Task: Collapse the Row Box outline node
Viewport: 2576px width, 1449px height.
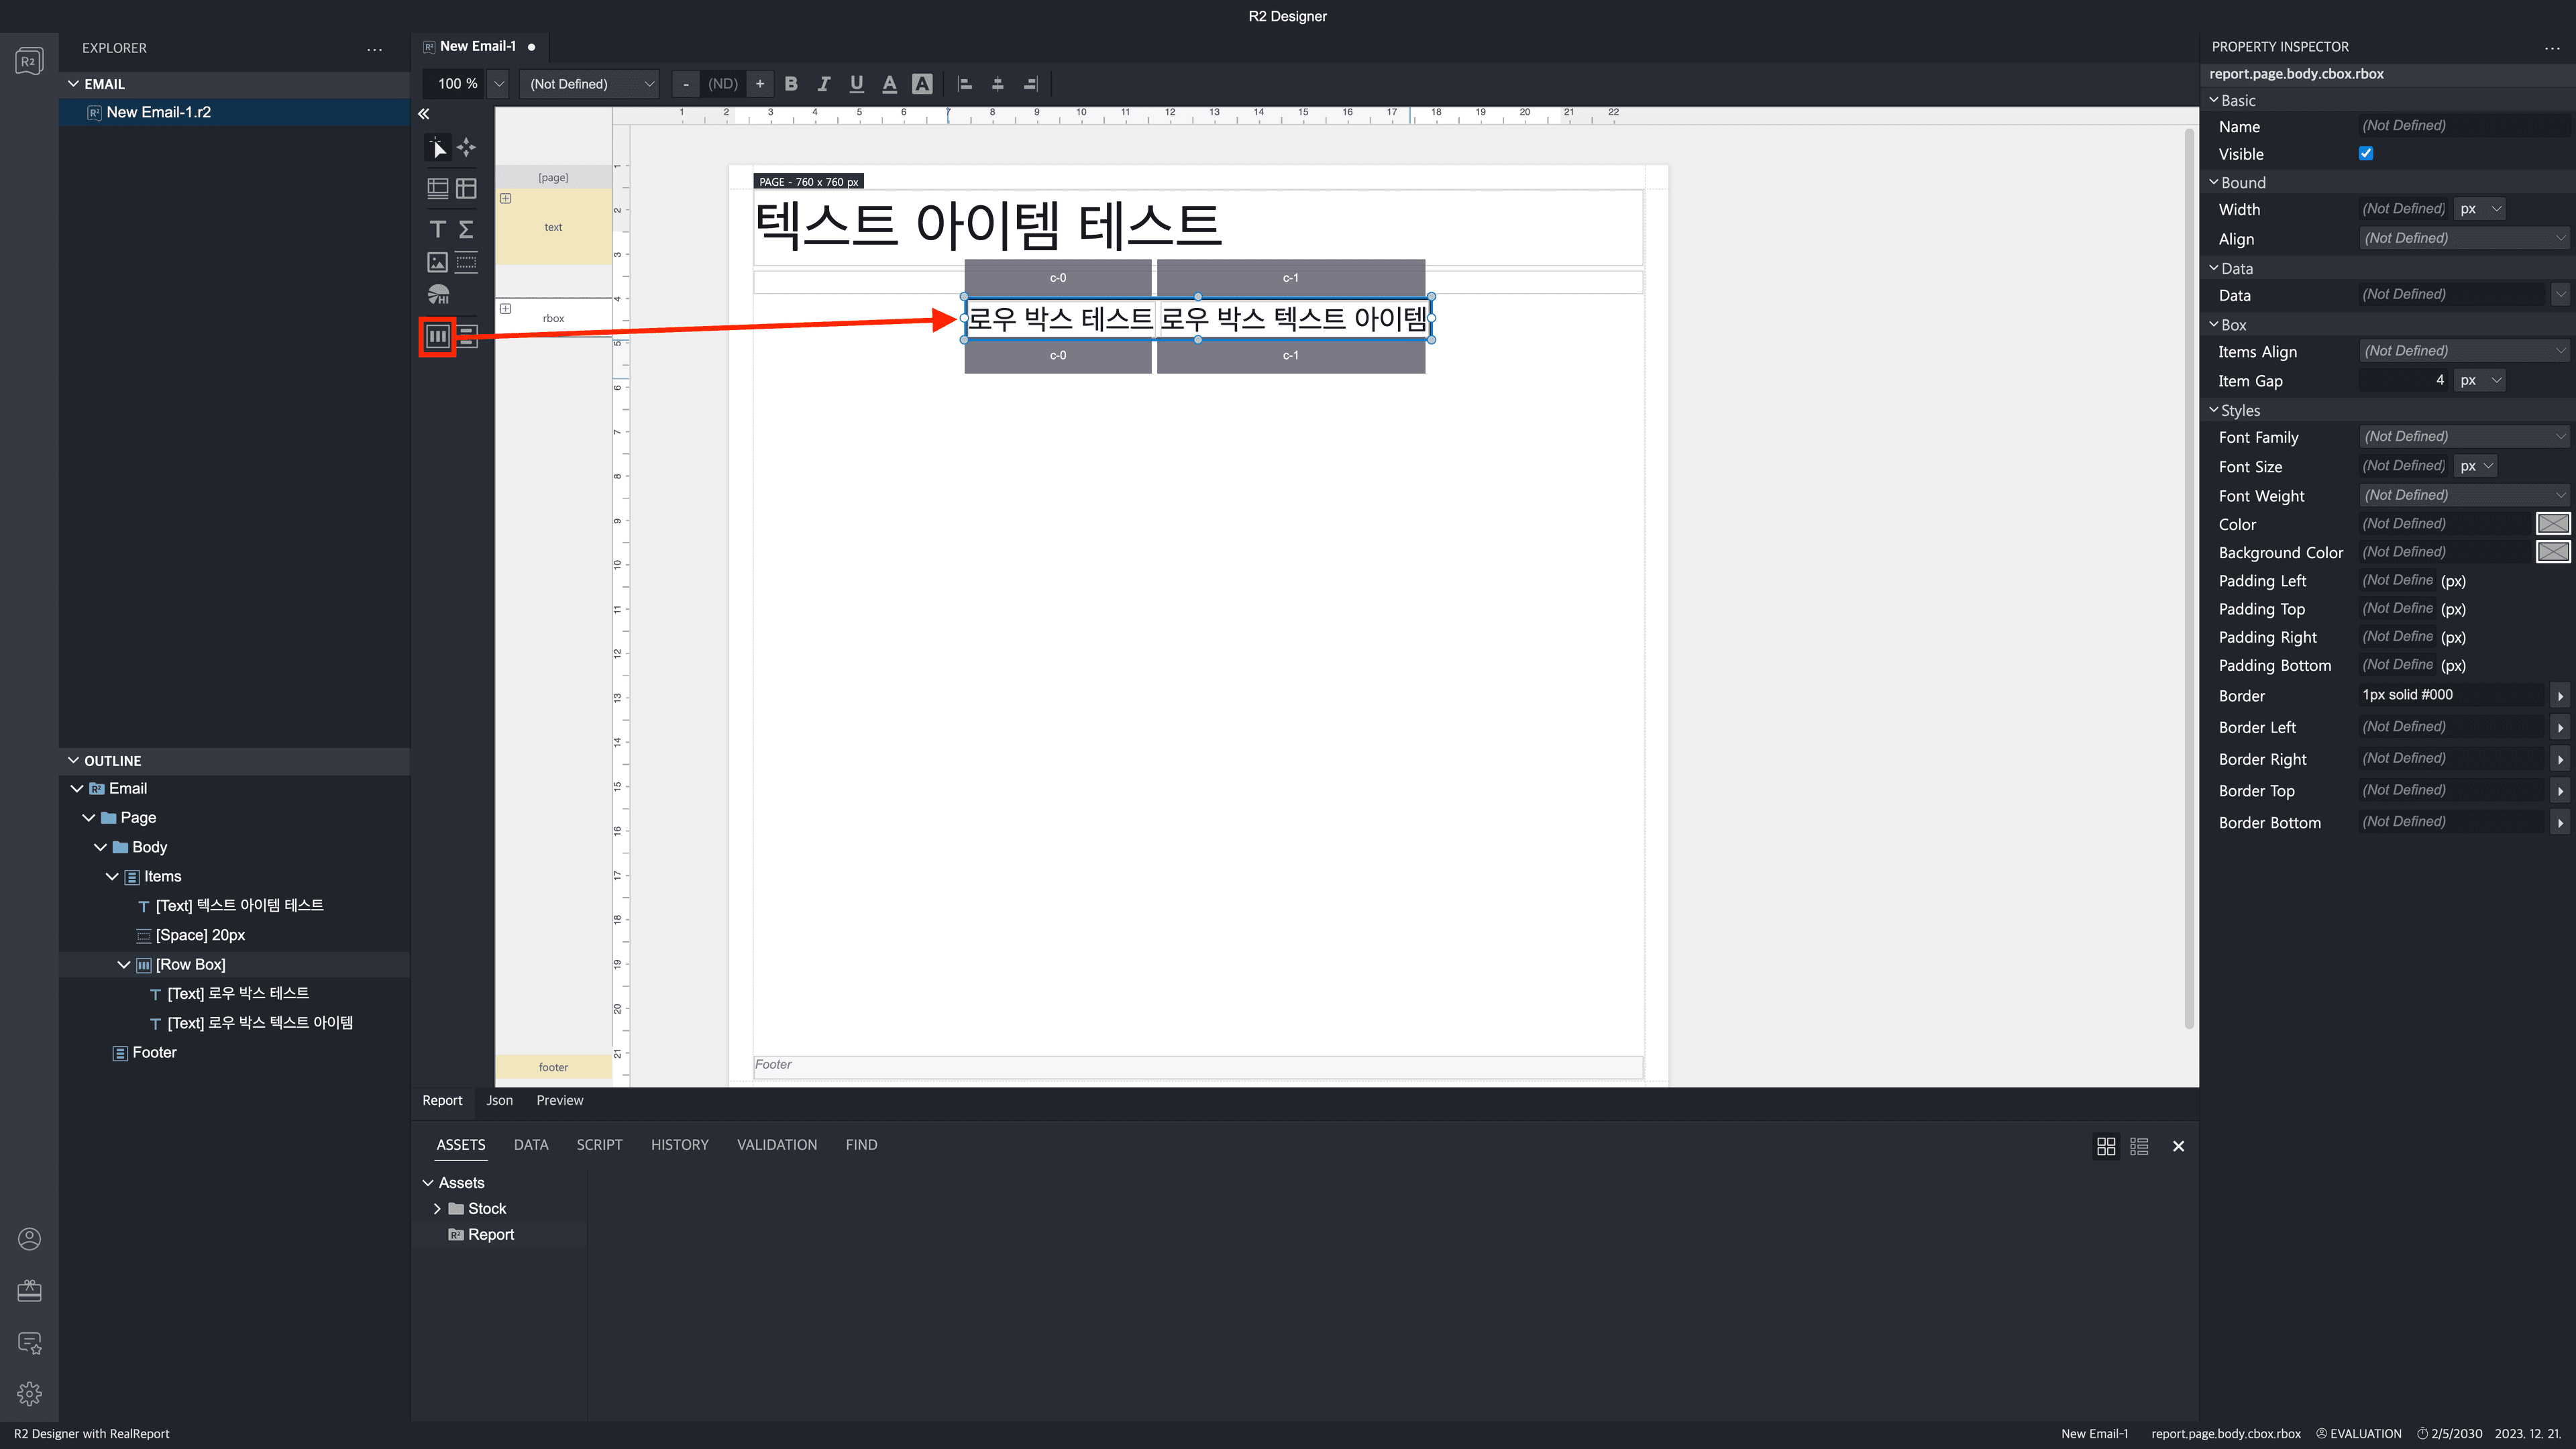Action: coord(124,965)
